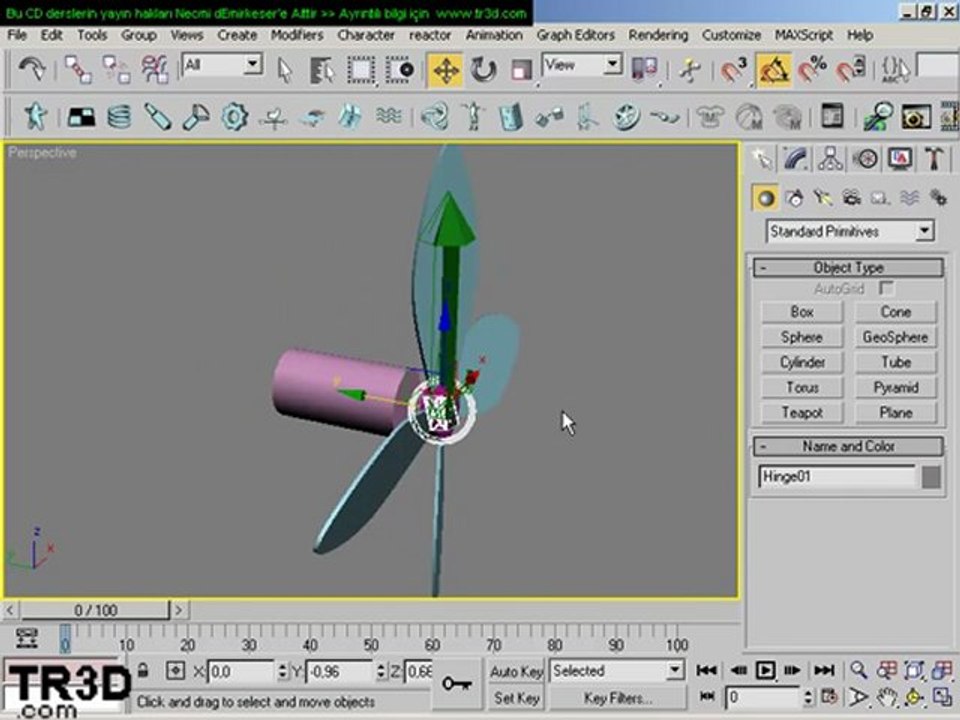Click the X coordinate spinner arrows
This screenshot has height=720, width=960.
282,672
